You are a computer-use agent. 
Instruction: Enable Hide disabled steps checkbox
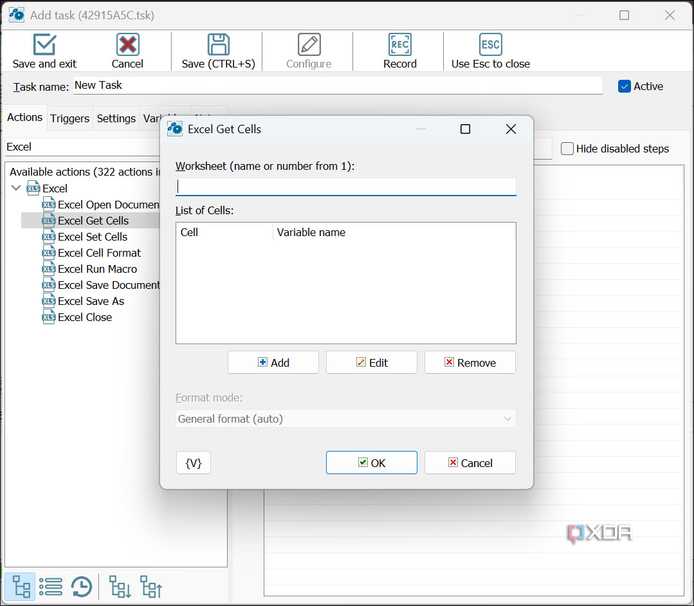(x=567, y=148)
